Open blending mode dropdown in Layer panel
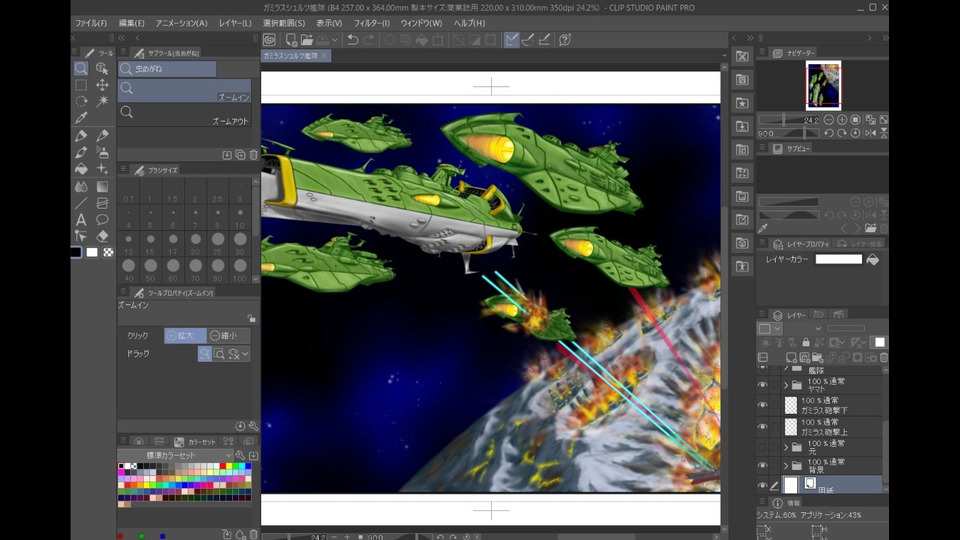This screenshot has height=540, width=960. pyautogui.click(x=818, y=329)
